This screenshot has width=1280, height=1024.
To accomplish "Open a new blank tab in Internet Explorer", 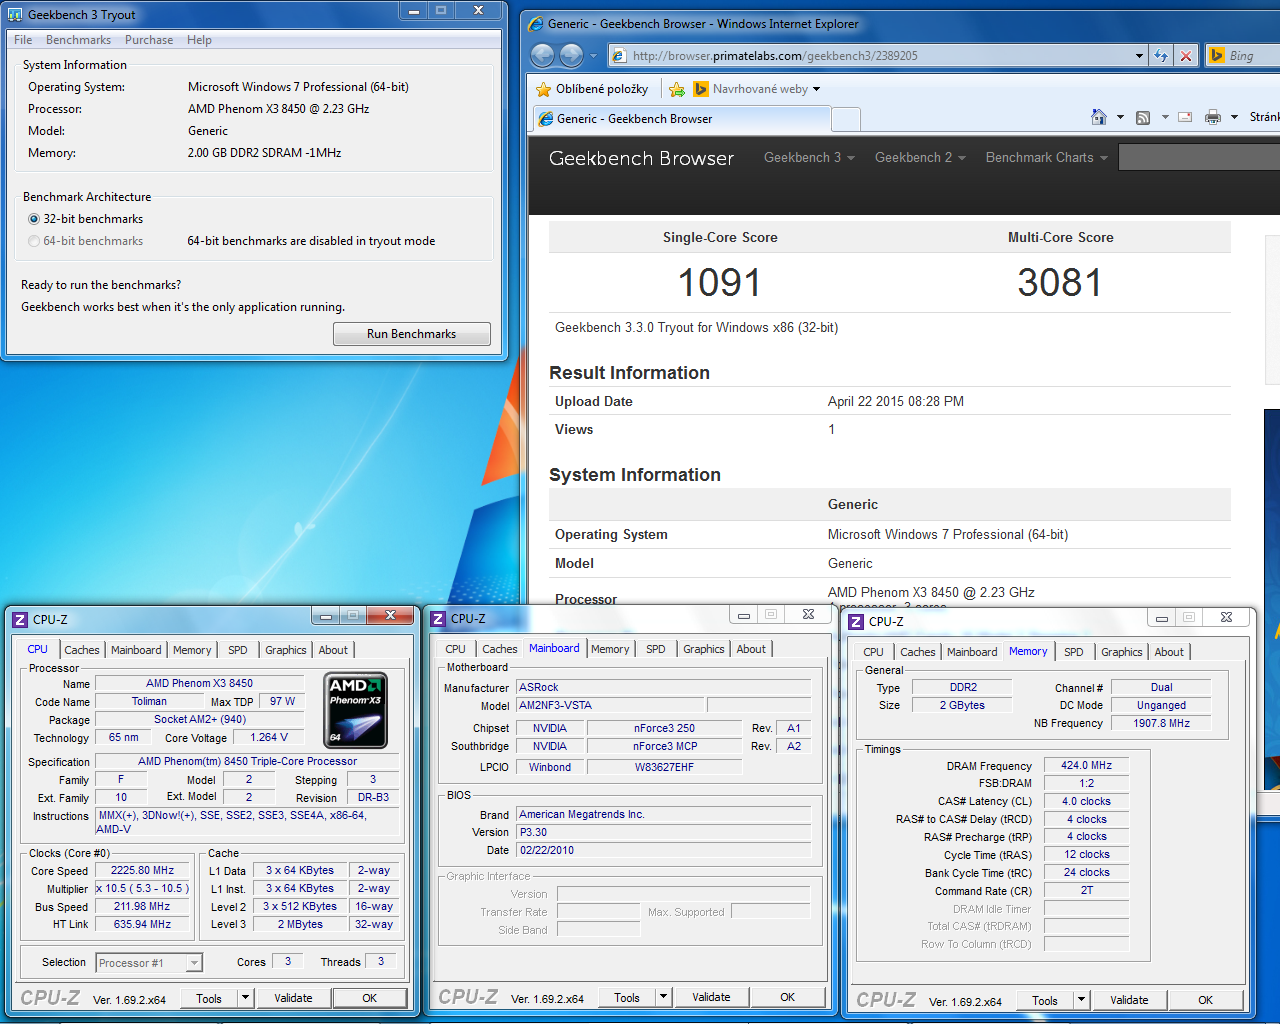I will click(846, 119).
